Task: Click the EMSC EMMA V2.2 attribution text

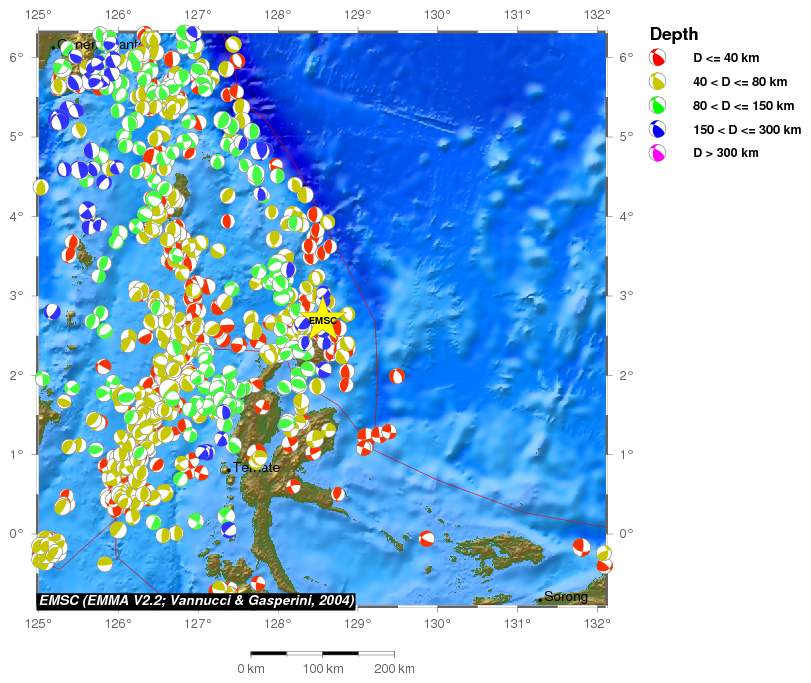Action: pyautogui.click(x=196, y=600)
